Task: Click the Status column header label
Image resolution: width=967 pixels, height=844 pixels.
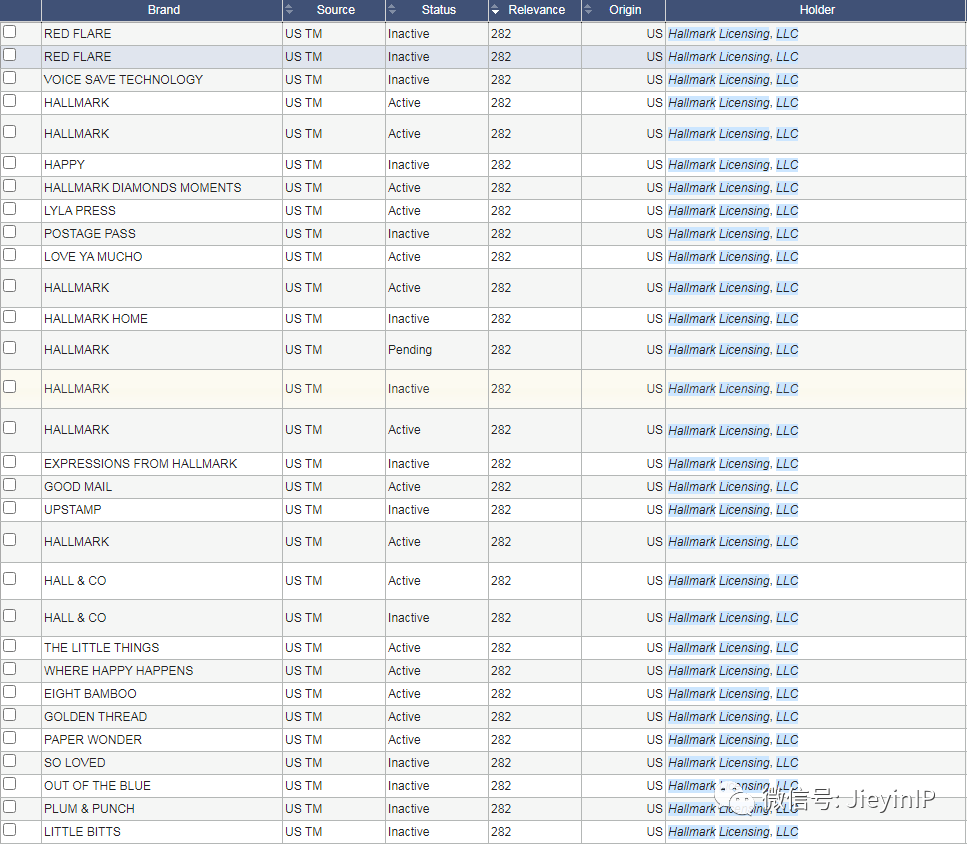Action: [x=438, y=10]
